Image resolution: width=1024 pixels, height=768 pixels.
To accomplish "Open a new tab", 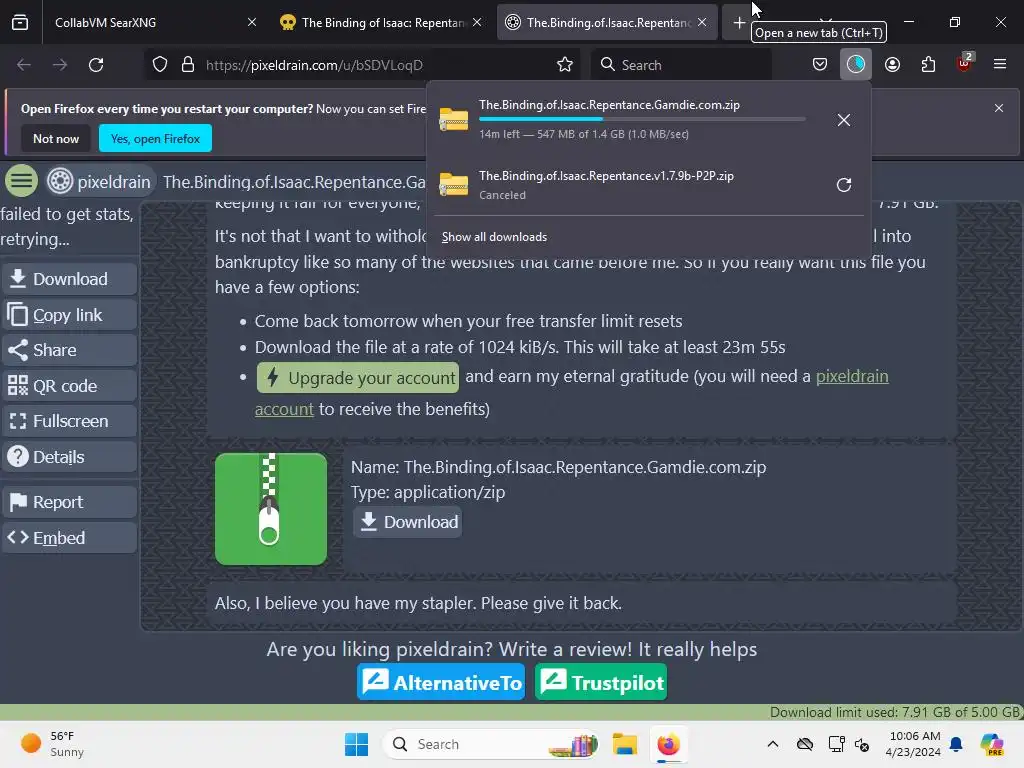I will 739,23.
